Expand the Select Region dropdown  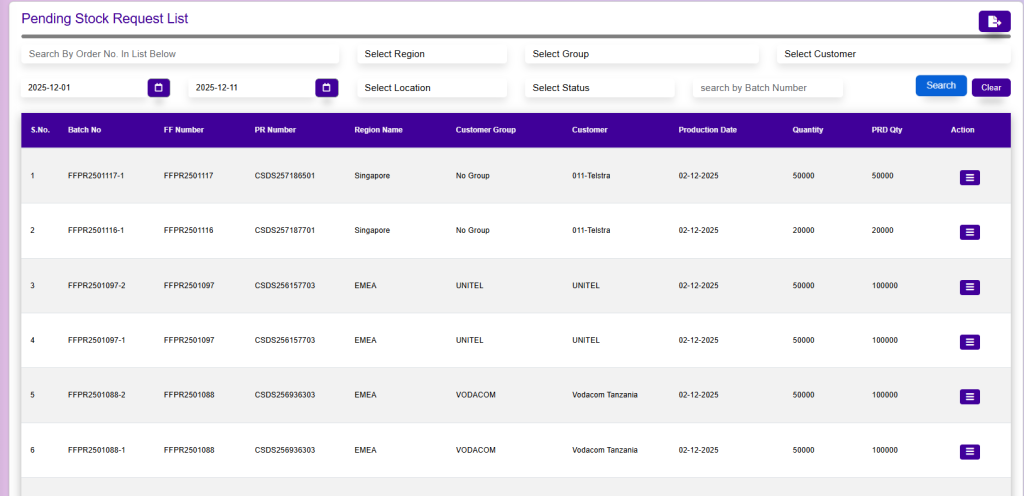[x=432, y=54]
